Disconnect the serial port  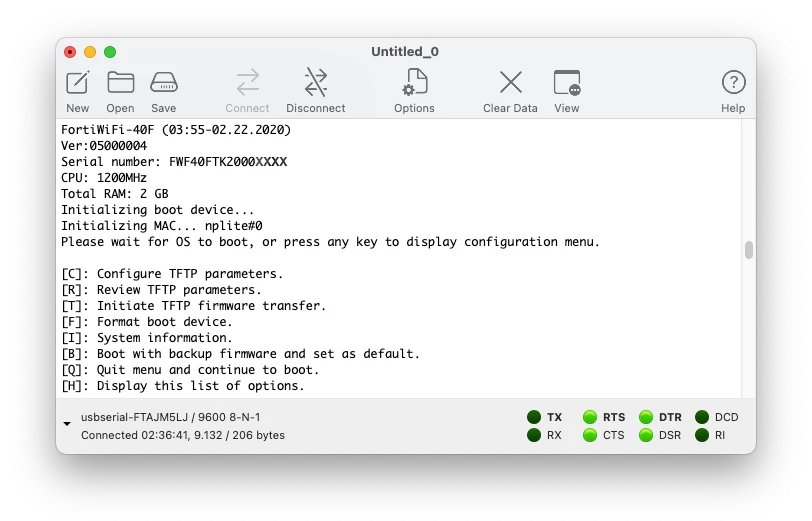(x=316, y=83)
